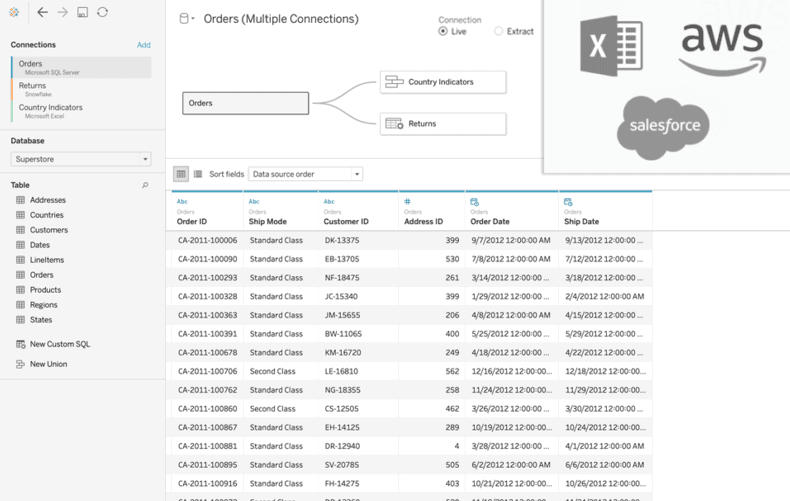790x501 pixels.
Task: Click the Order Date datetime type icon
Action: tap(474, 202)
